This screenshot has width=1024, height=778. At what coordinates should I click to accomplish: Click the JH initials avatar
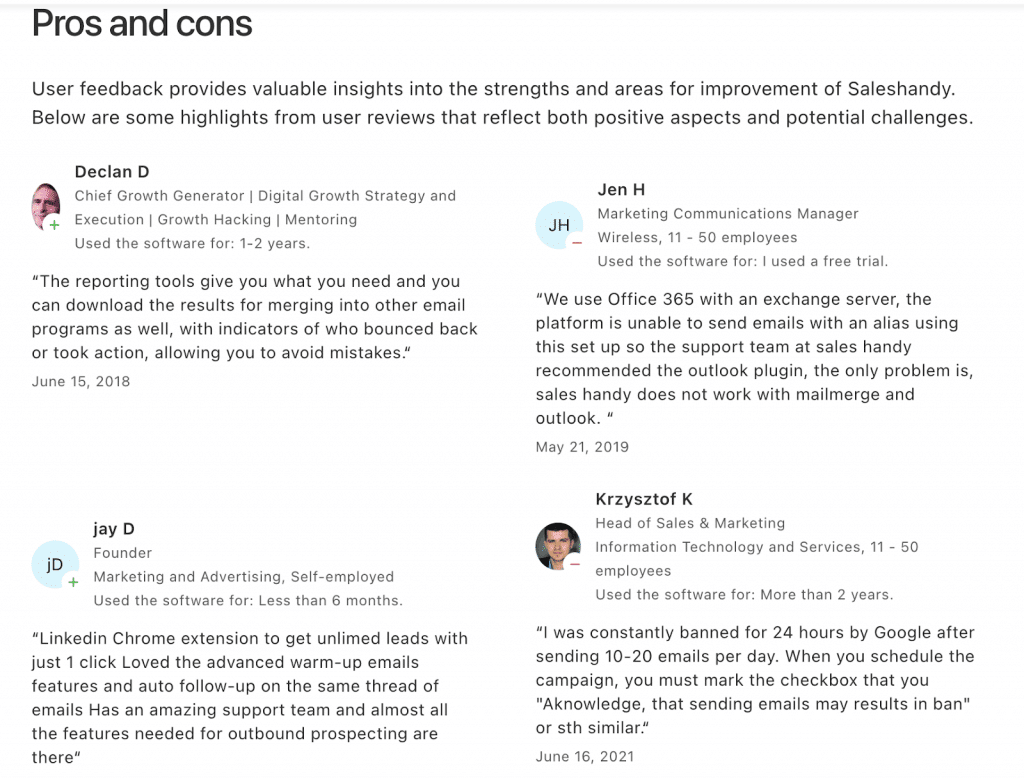click(559, 225)
